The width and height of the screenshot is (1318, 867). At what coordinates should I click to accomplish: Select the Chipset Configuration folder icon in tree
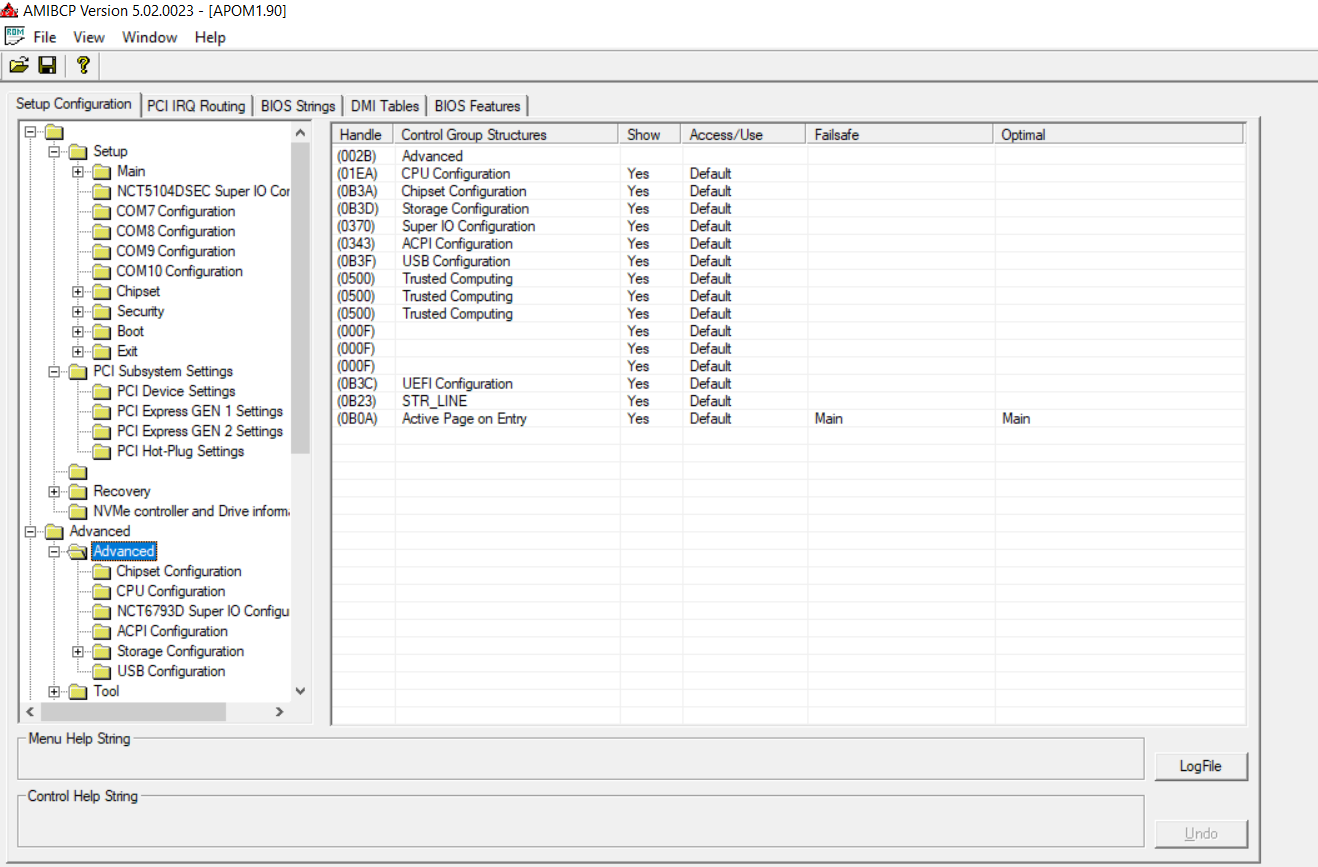point(101,572)
